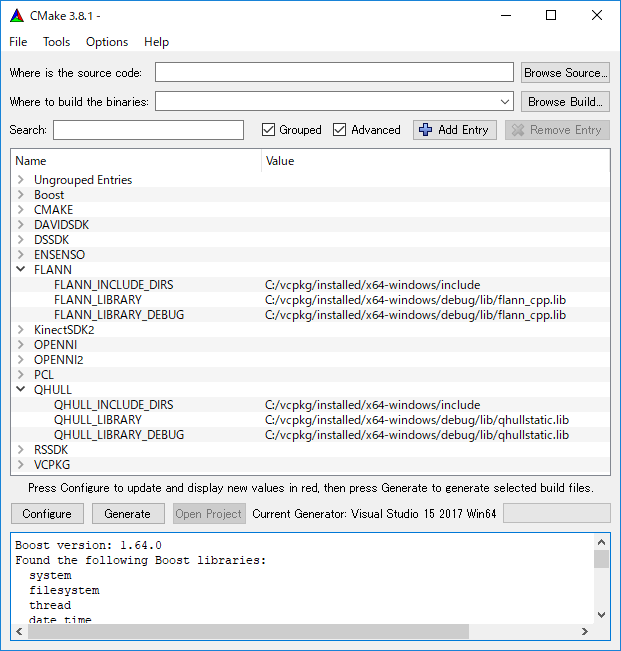Select the FLANN_LIBRARY_DEBUG entry
621x651 pixels.
click(x=119, y=315)
